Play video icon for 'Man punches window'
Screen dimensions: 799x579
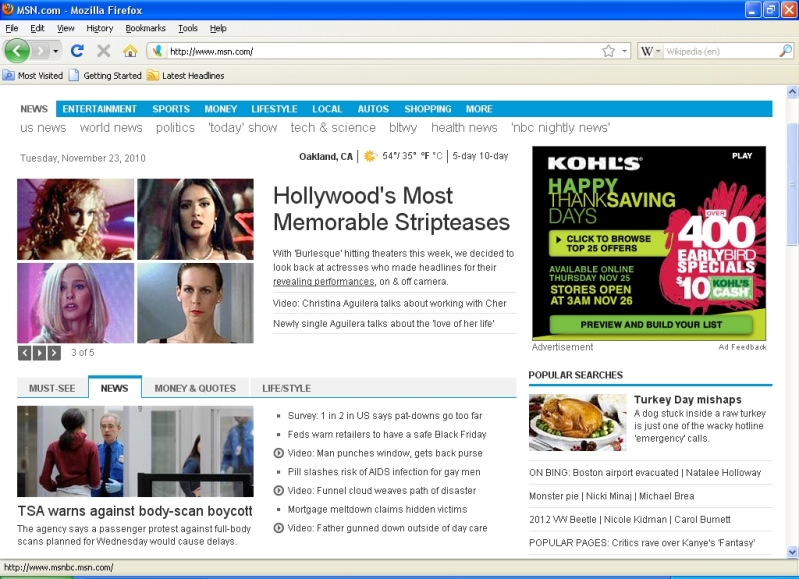coord(278,453)
